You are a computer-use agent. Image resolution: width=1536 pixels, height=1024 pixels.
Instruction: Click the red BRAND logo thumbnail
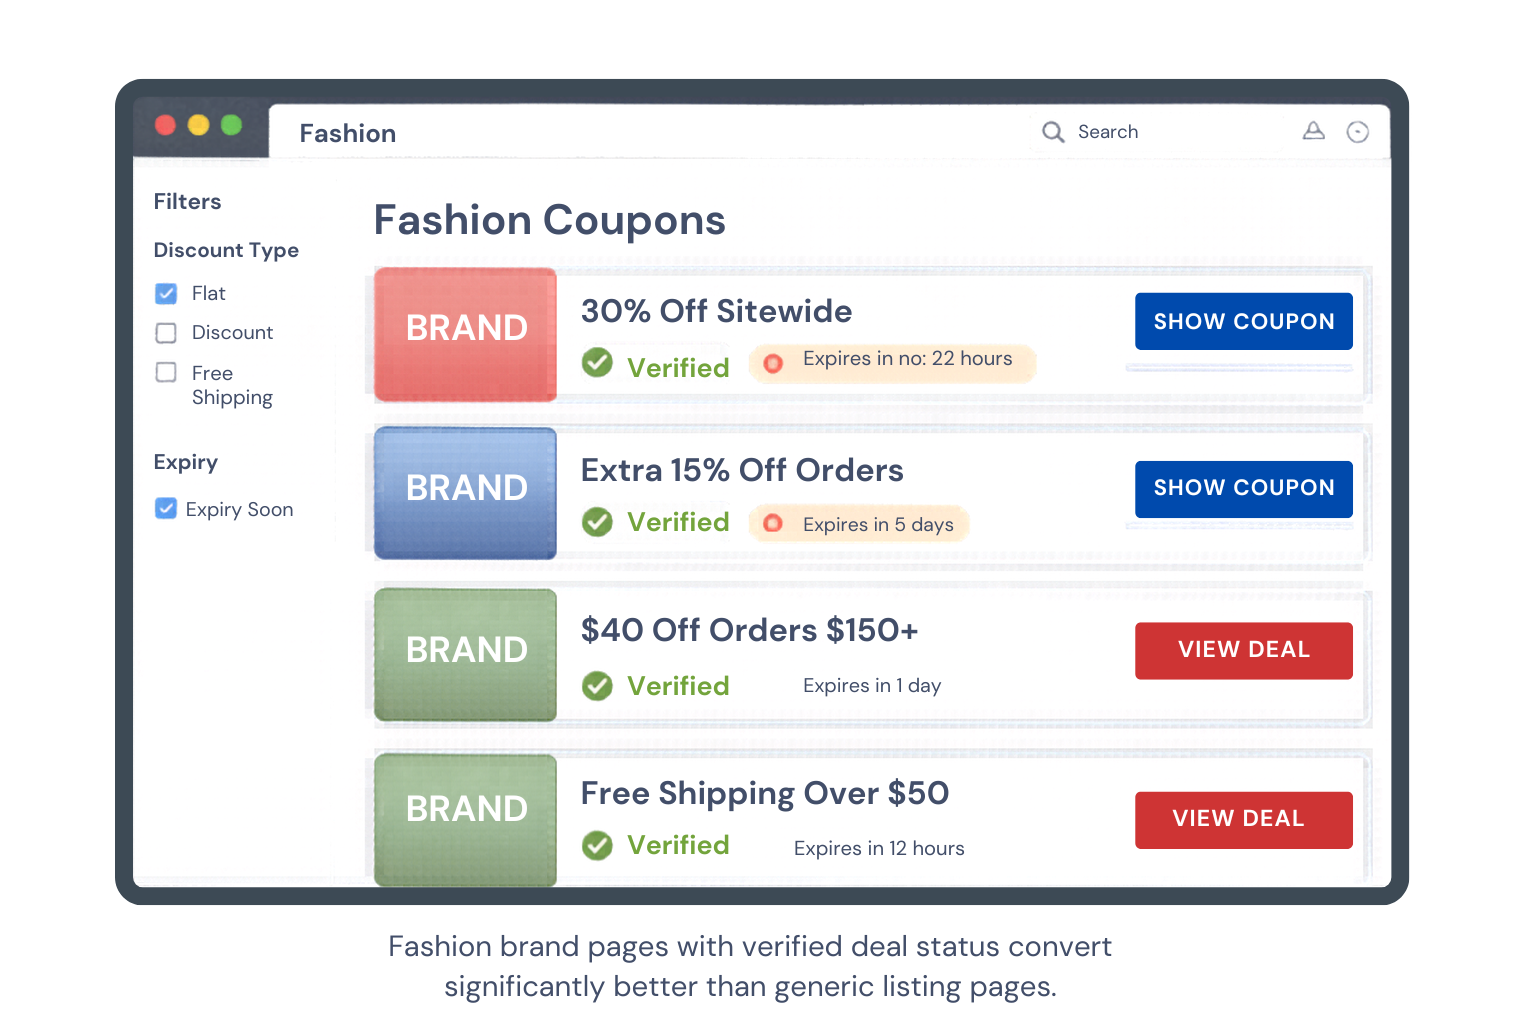point(466,334)
